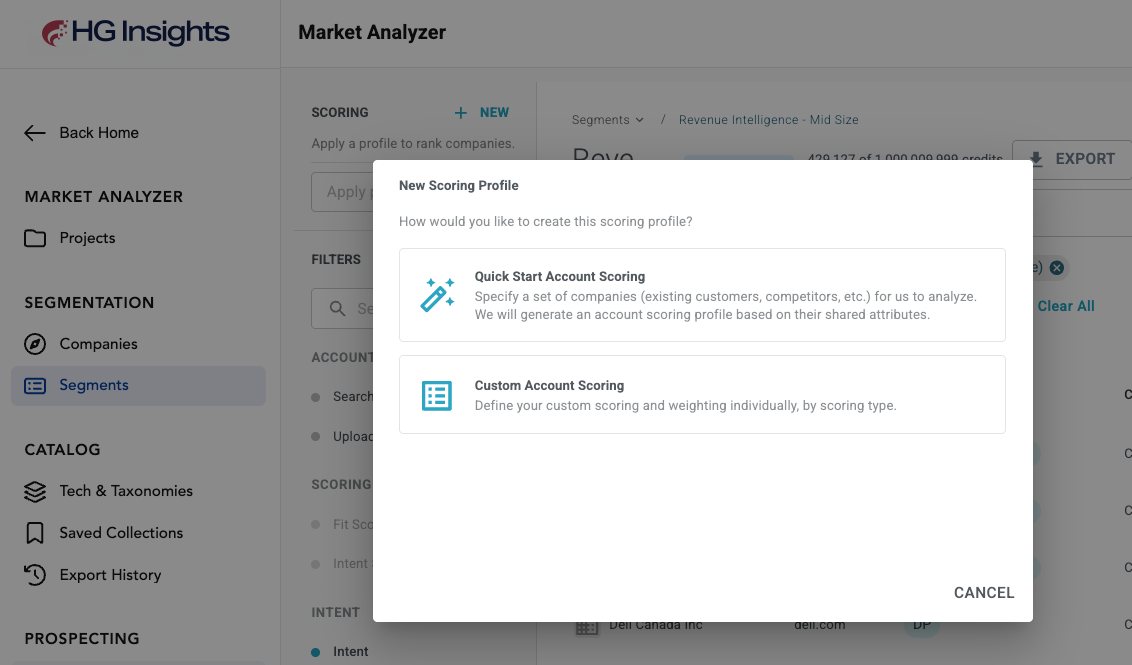Screen dimensions: 1132x665
Task: Click Dell Canada Inc company name
Action: coord(656,626)
